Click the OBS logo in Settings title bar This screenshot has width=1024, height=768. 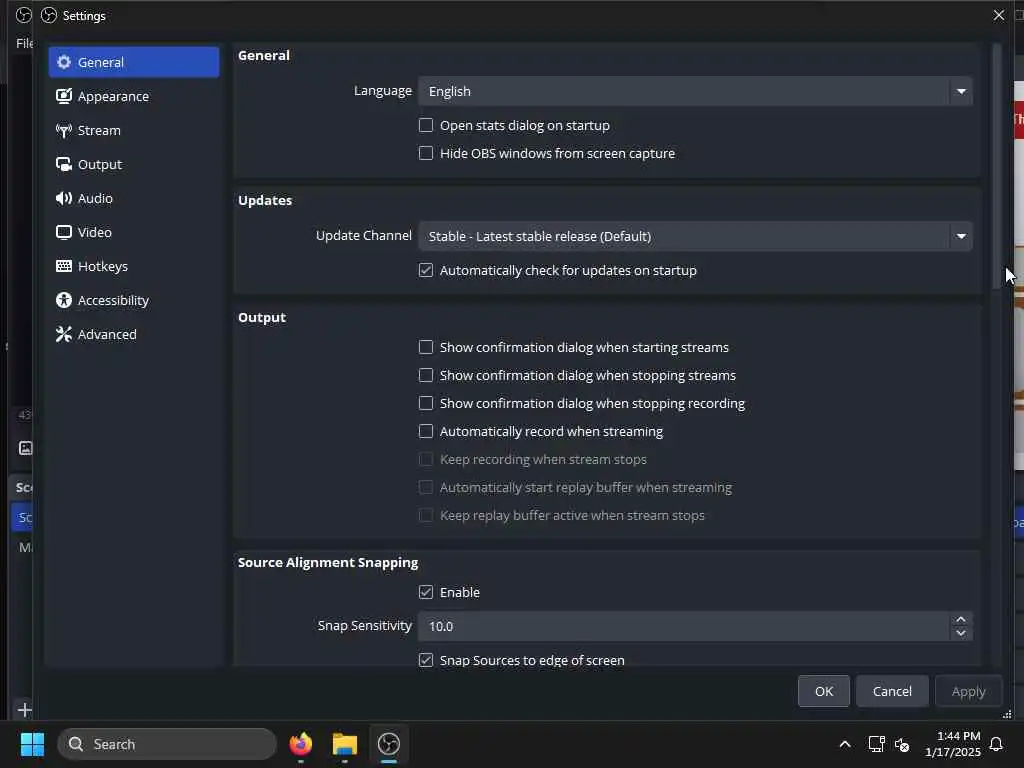49,15
